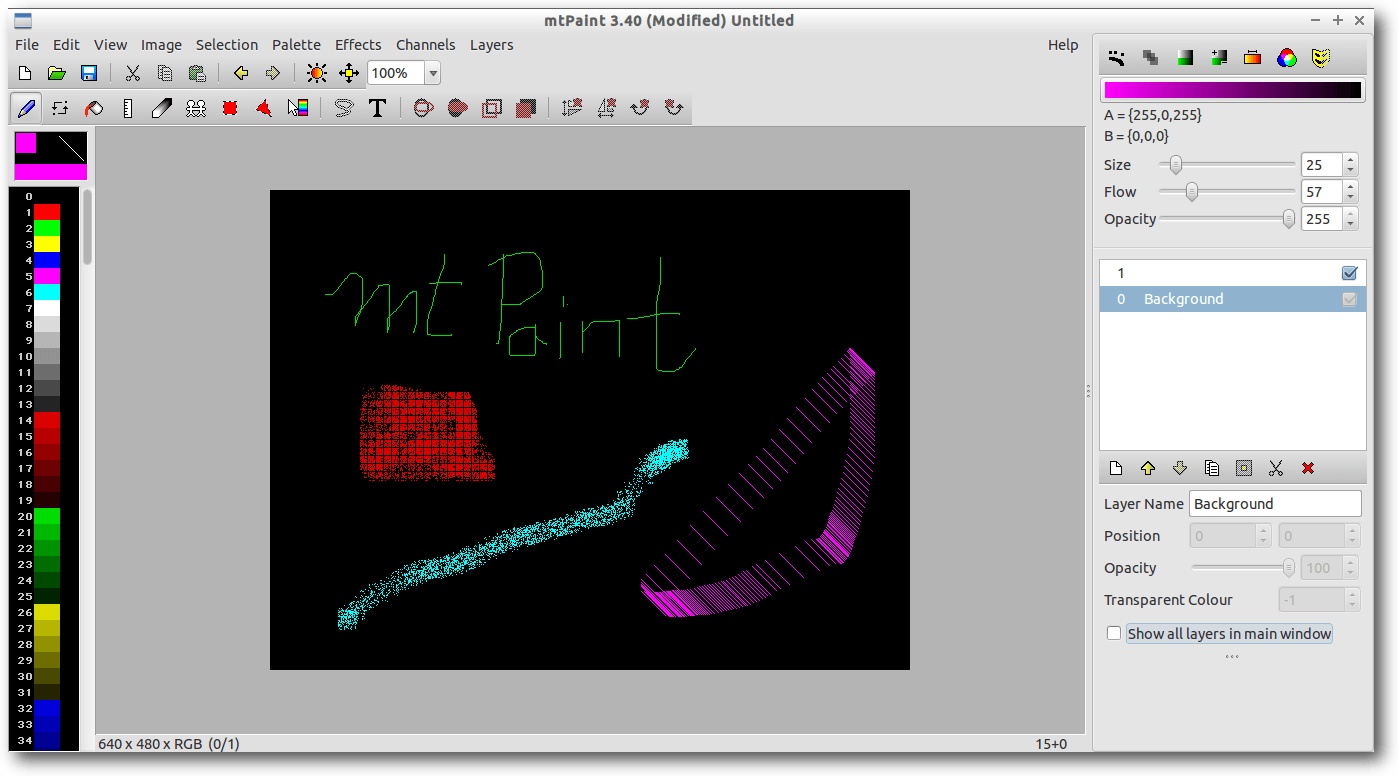Image resolution: width=1398 pixels, height=776 pixels.
Task: Lower the layer with the down arrow button
Action: 1180,468
